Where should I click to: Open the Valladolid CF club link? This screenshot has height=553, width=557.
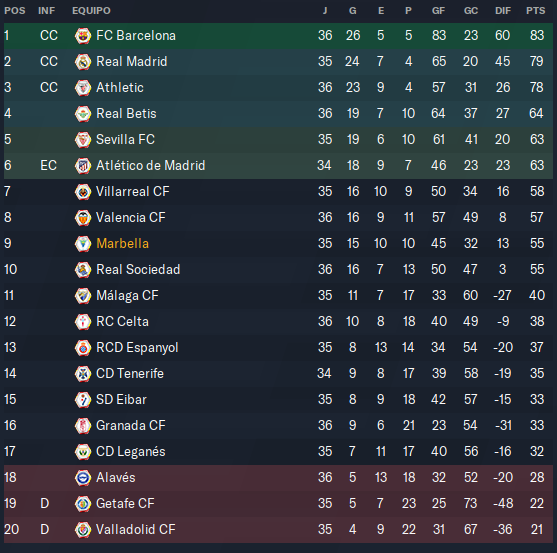click(136, 530)
